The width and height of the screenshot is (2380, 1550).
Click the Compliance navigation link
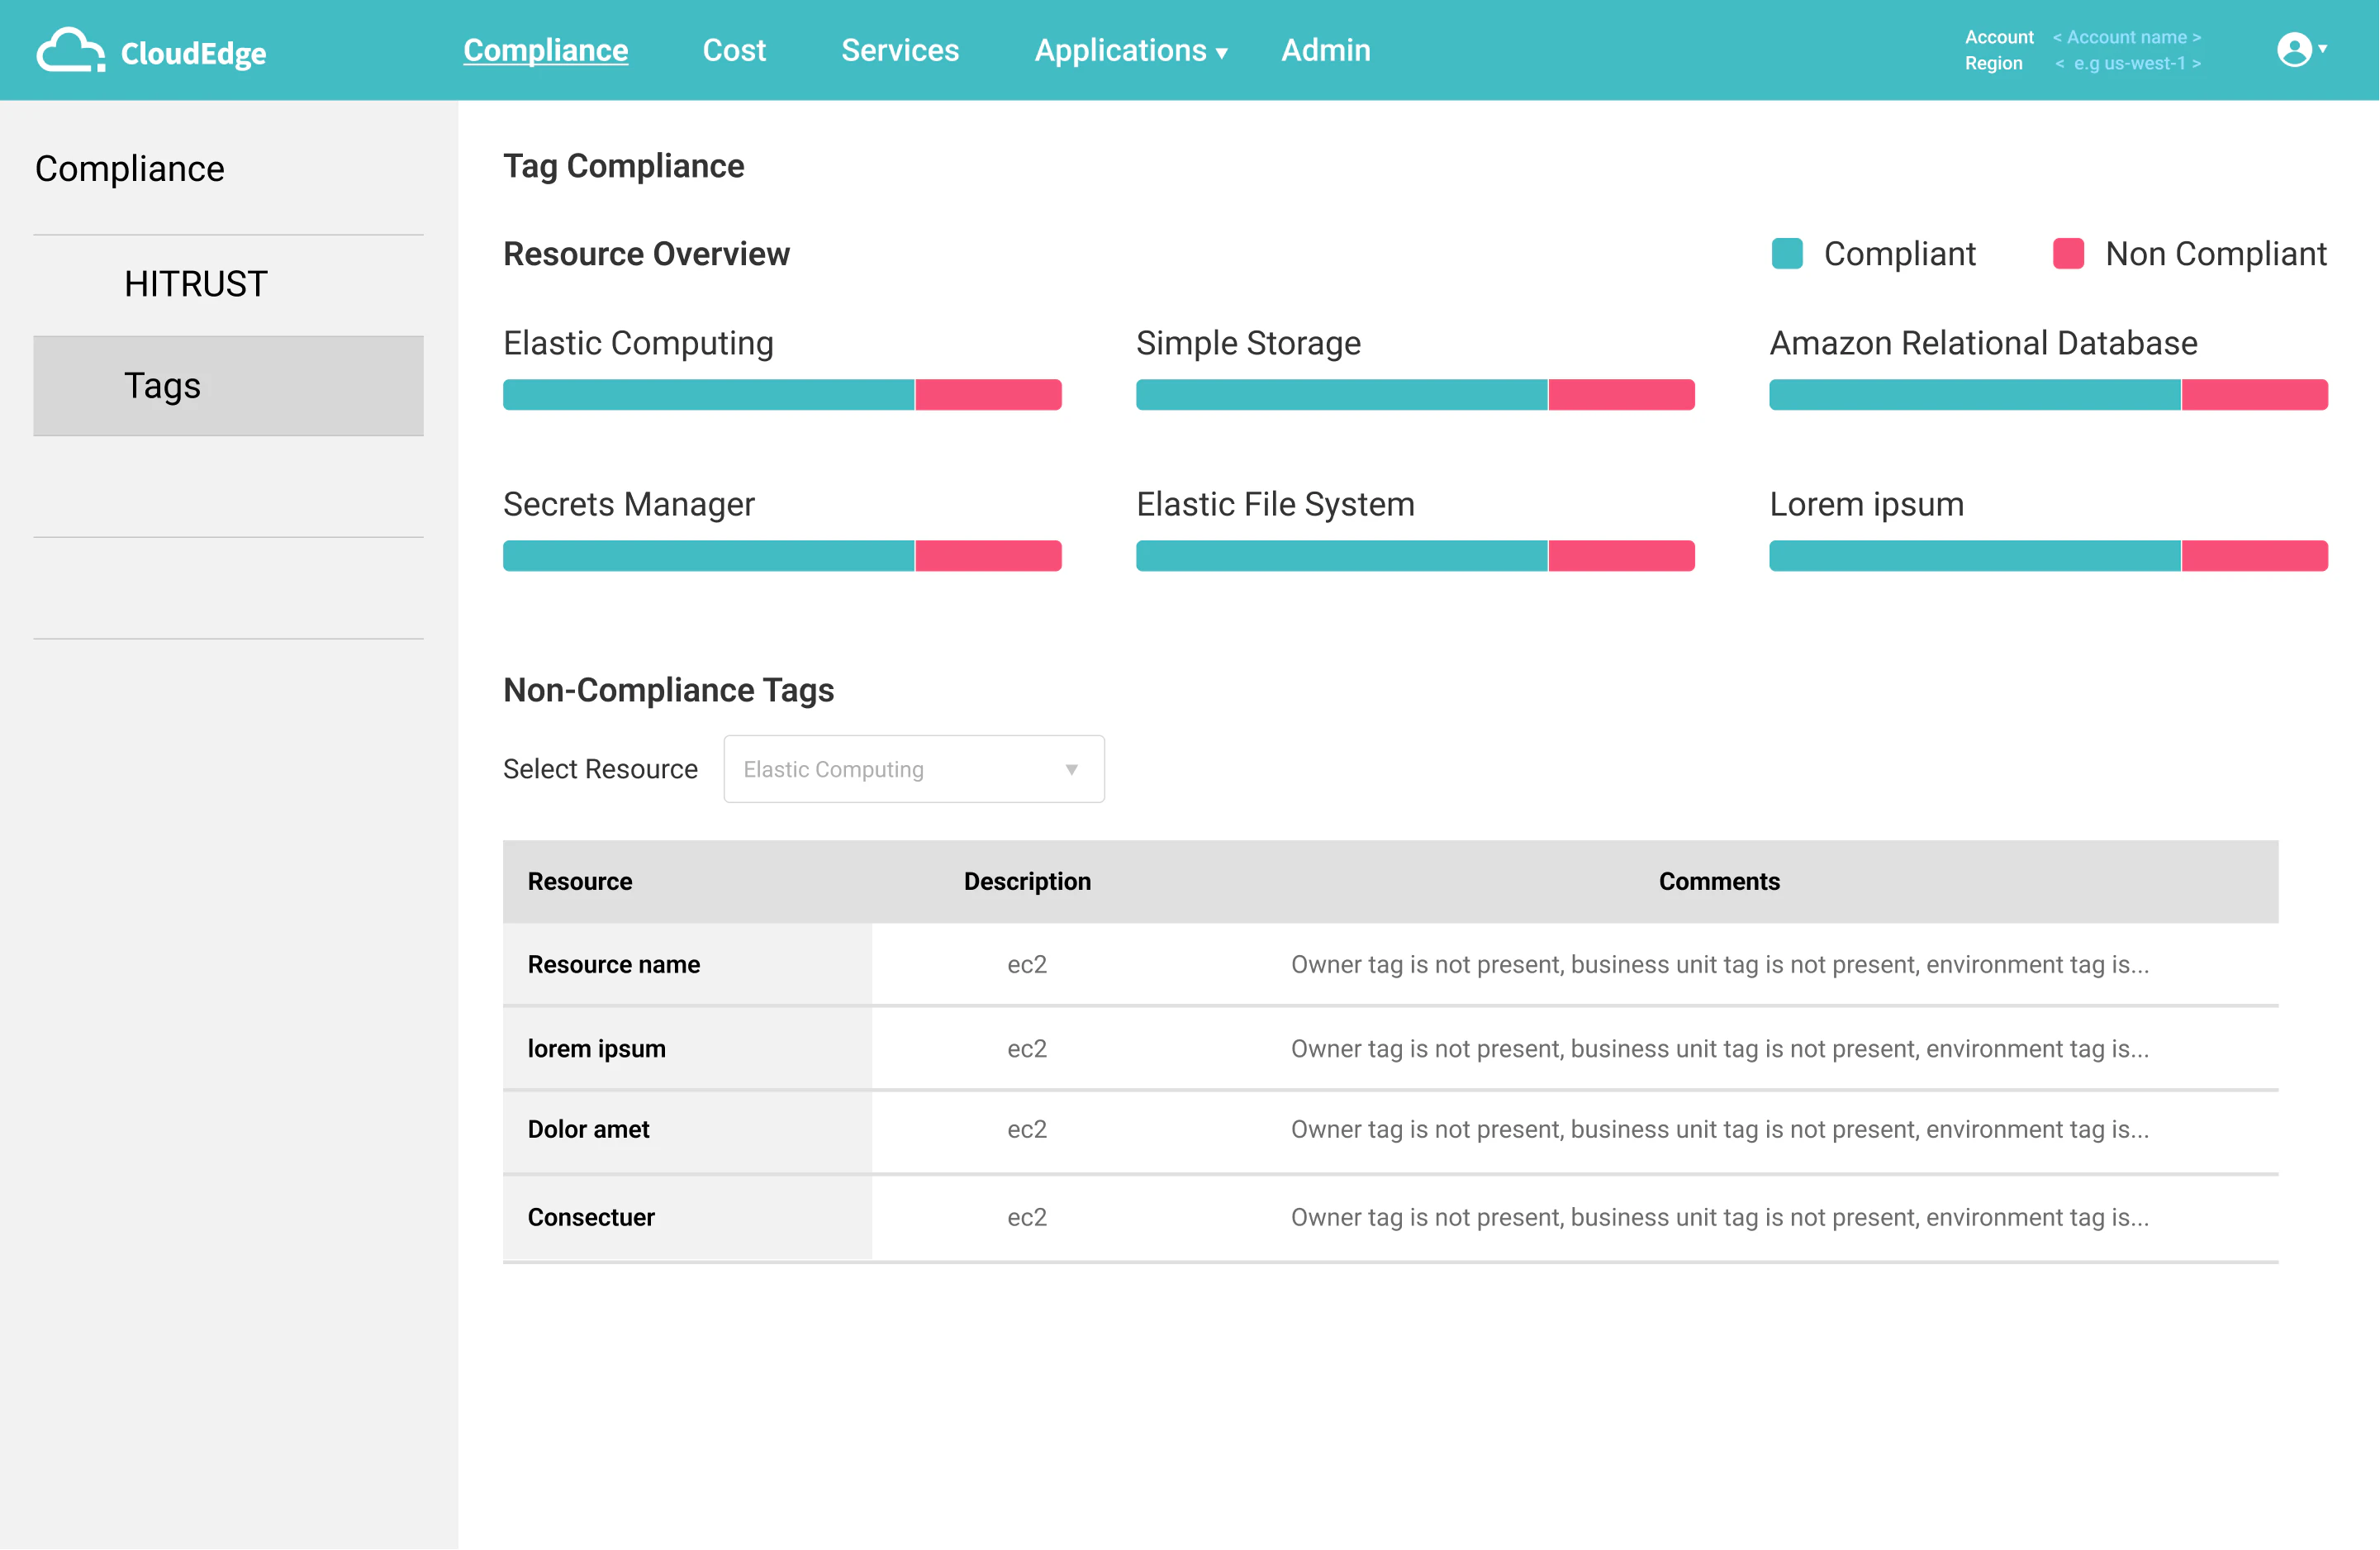click(546, 50)
